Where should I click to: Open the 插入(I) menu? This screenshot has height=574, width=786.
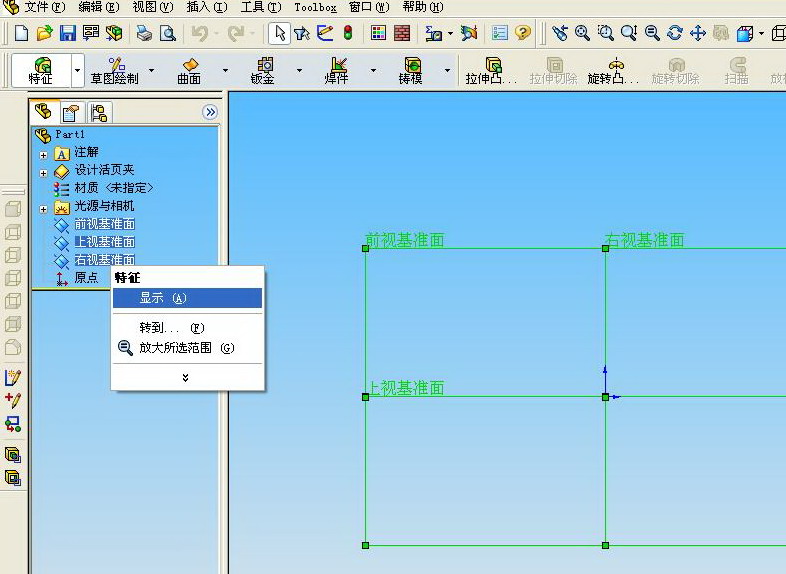tap(207, 7)
